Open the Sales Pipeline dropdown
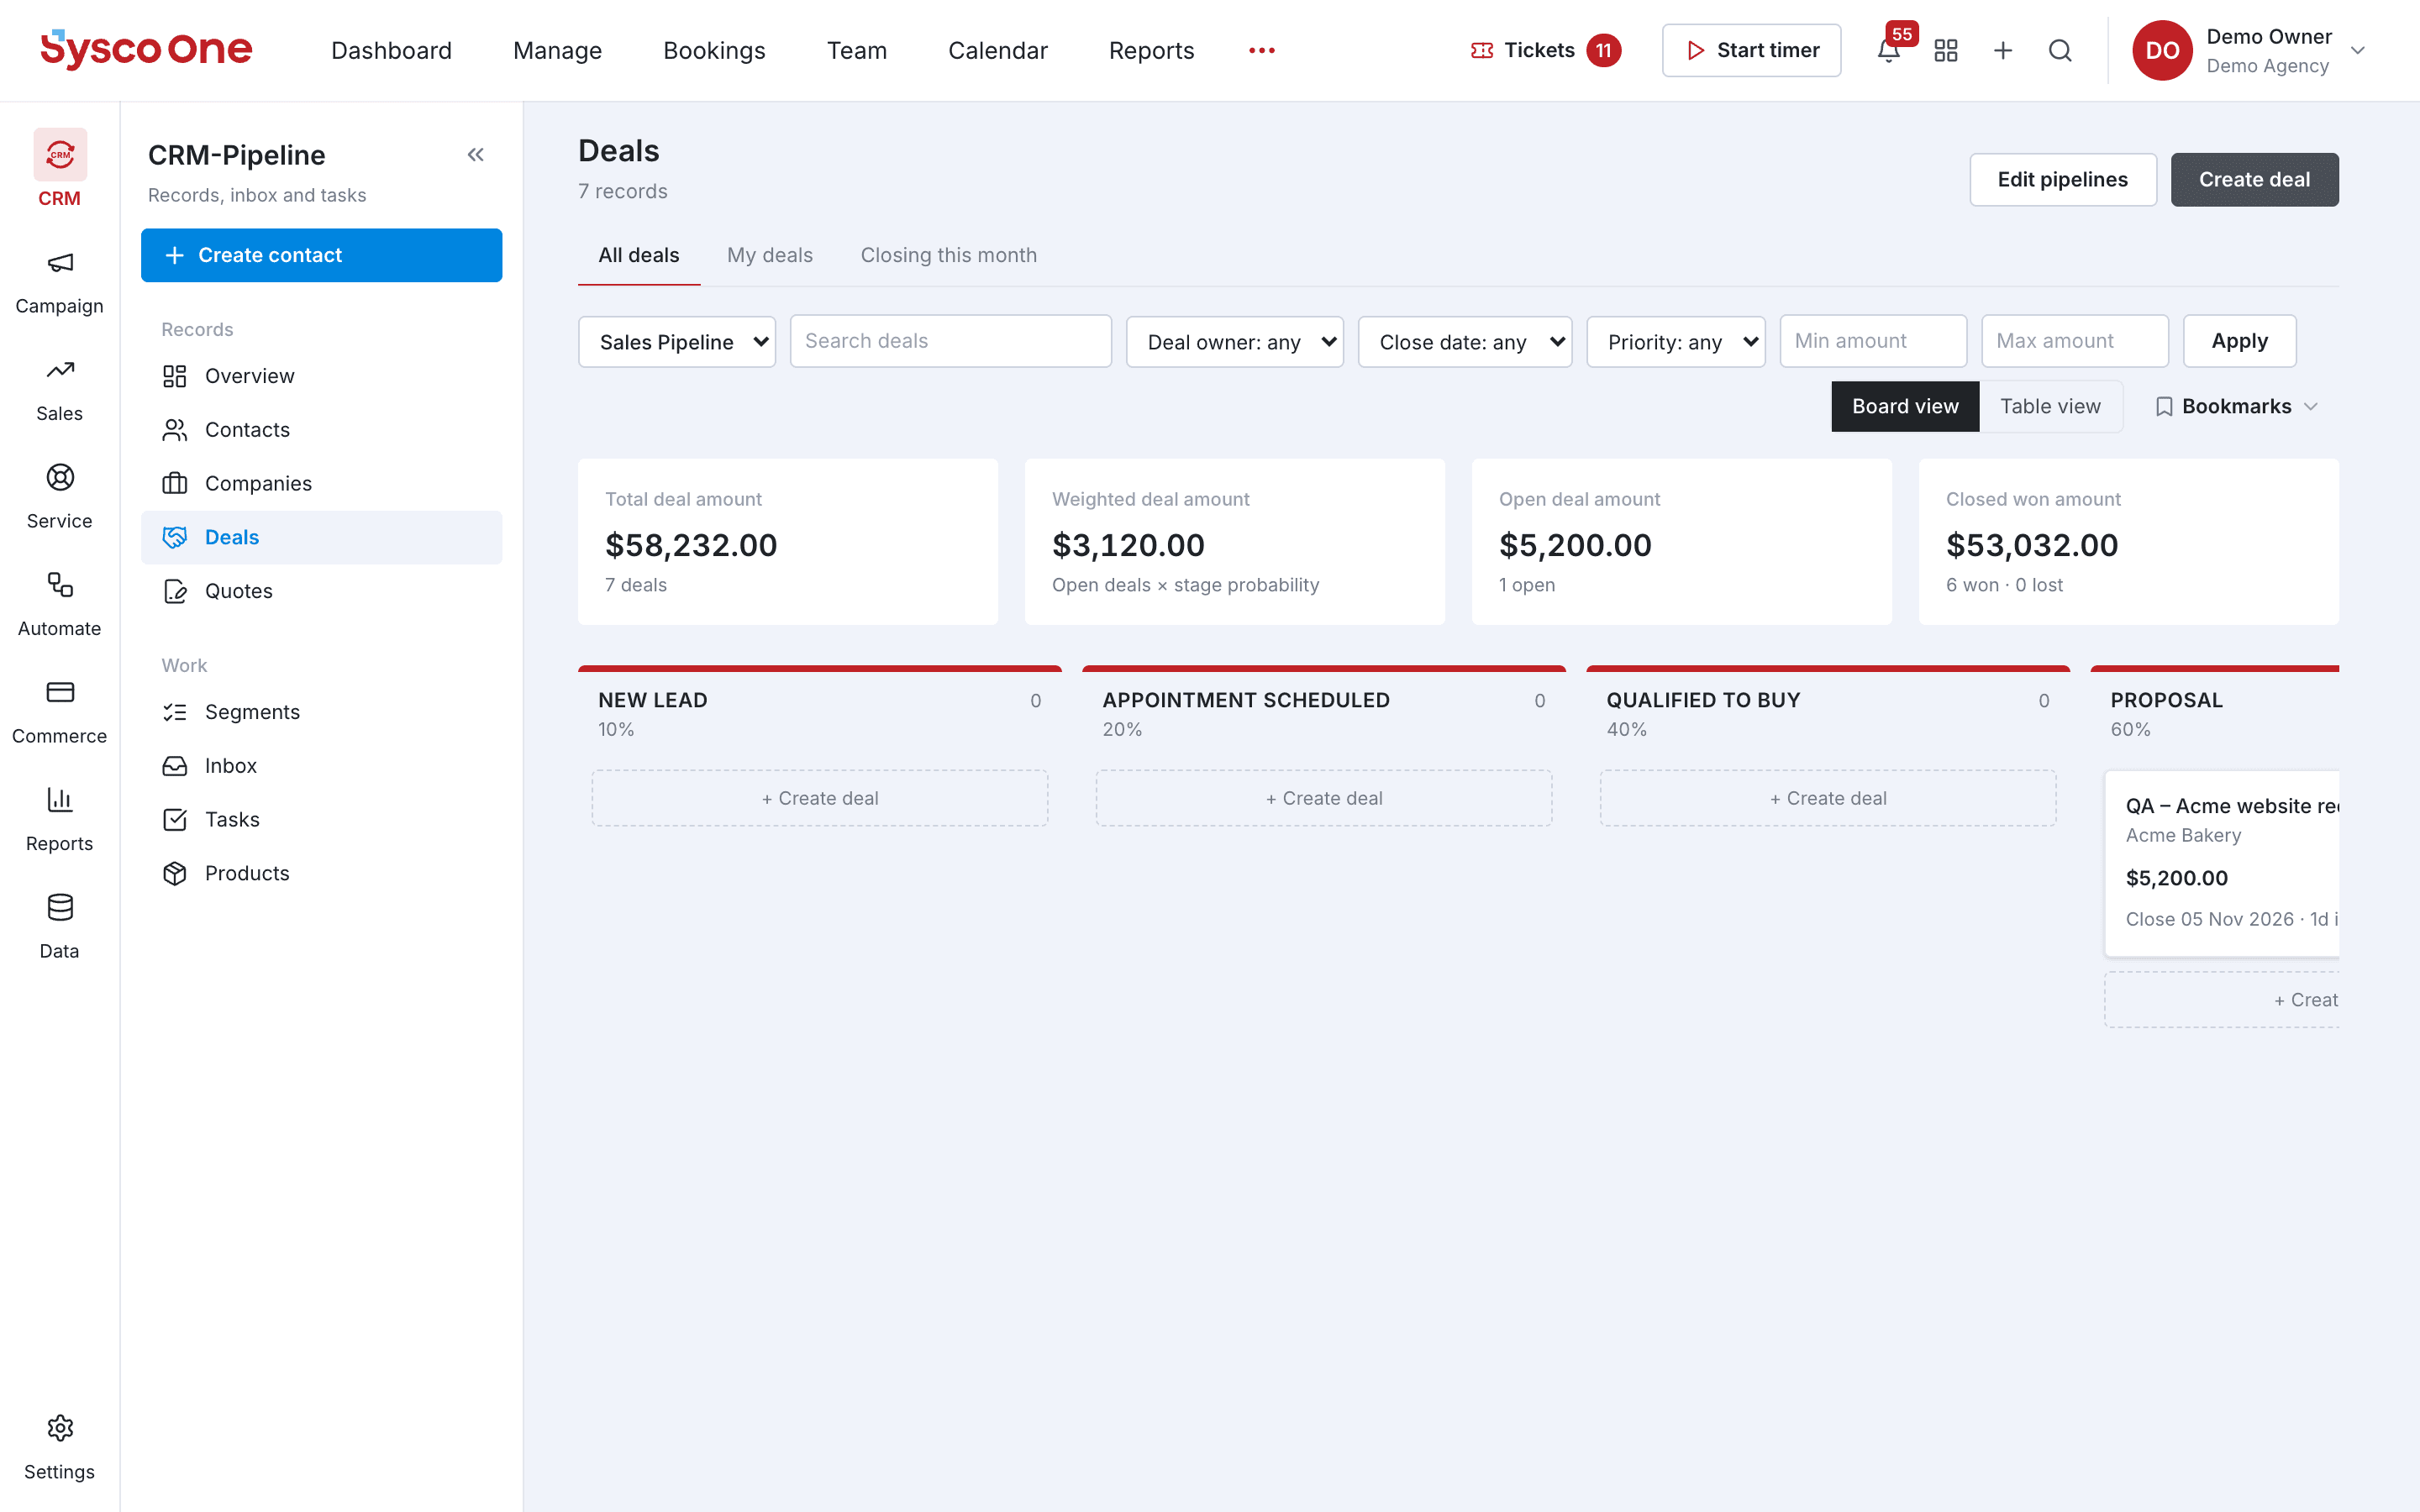Image resolution: width=2420 pixels, height=1512 pixels. tap(677, 342)
